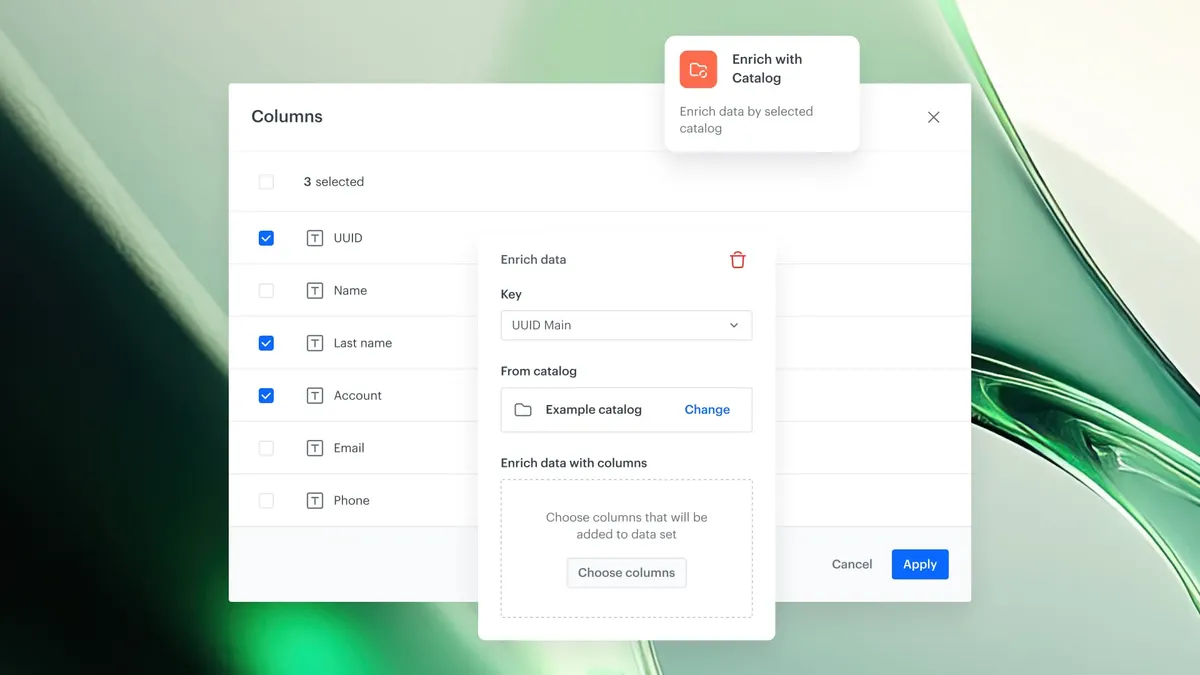This screenshot has height=675, width=1200.
Task: Uncheck the Last name checkbox
Action: click(x=266, y=342)
